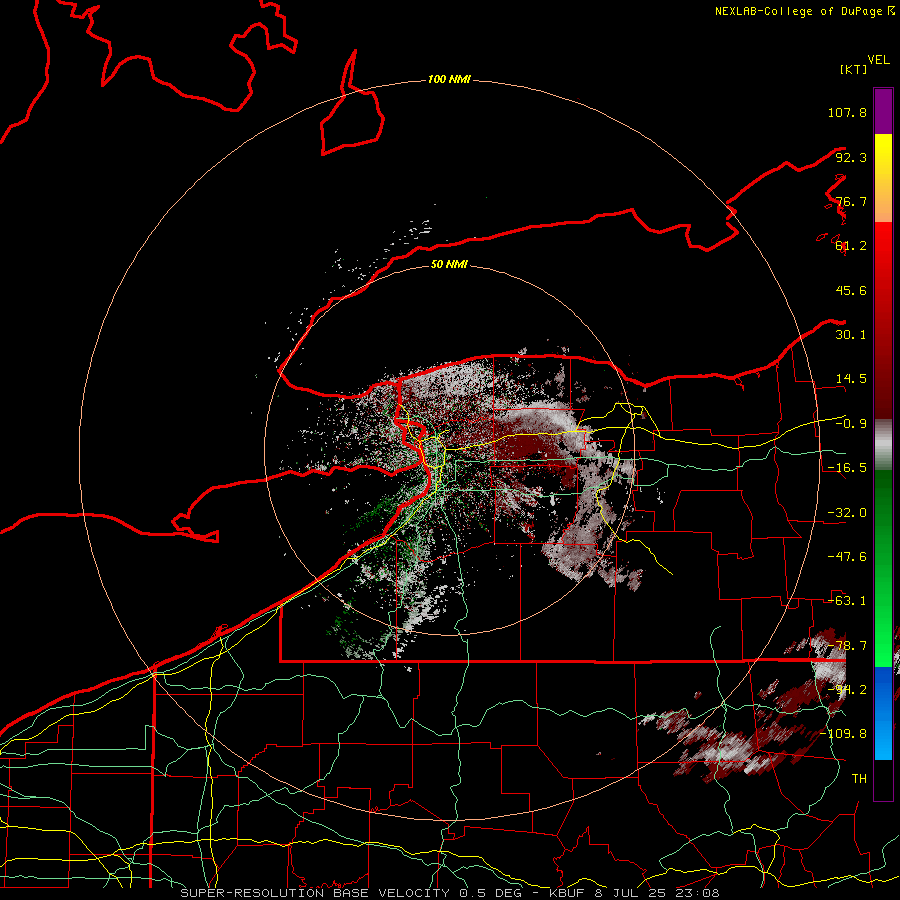The height and width of the screenshot is (900, 900).
Task: Click the 14.5 legend value
Action: pos(851,379)
